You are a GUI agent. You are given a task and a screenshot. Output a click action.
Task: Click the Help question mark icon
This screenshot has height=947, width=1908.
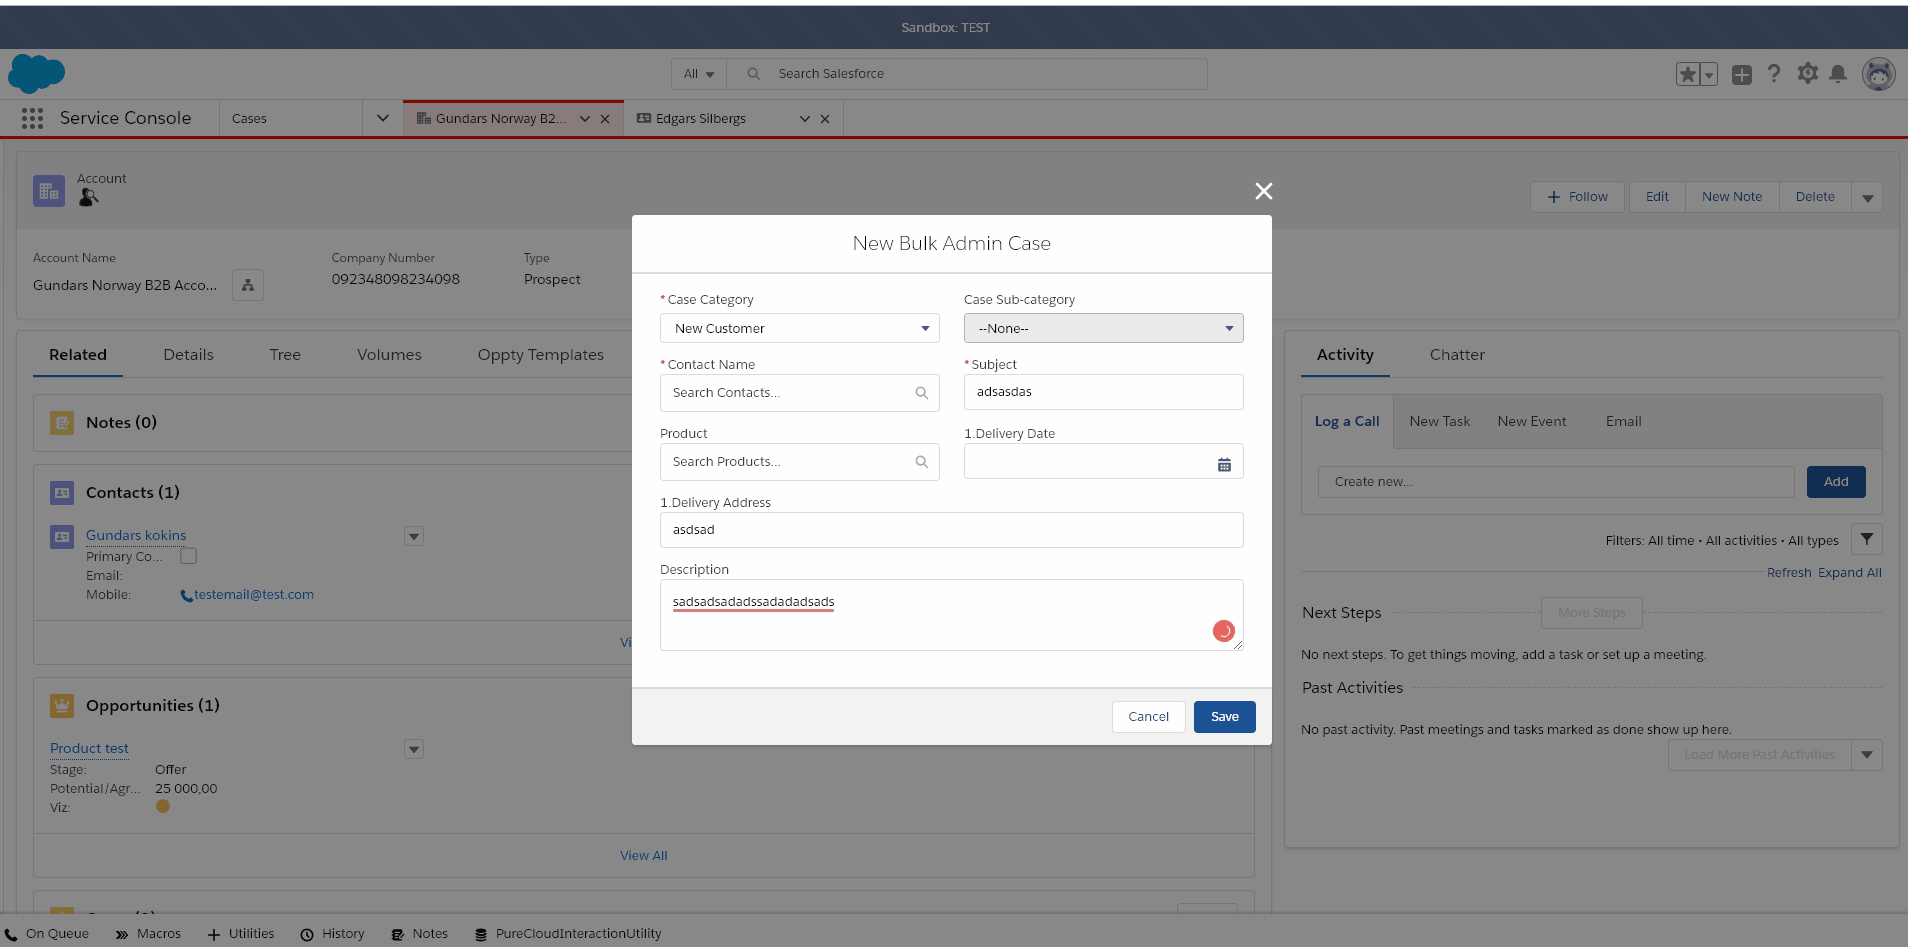(x=1773, y=73)
